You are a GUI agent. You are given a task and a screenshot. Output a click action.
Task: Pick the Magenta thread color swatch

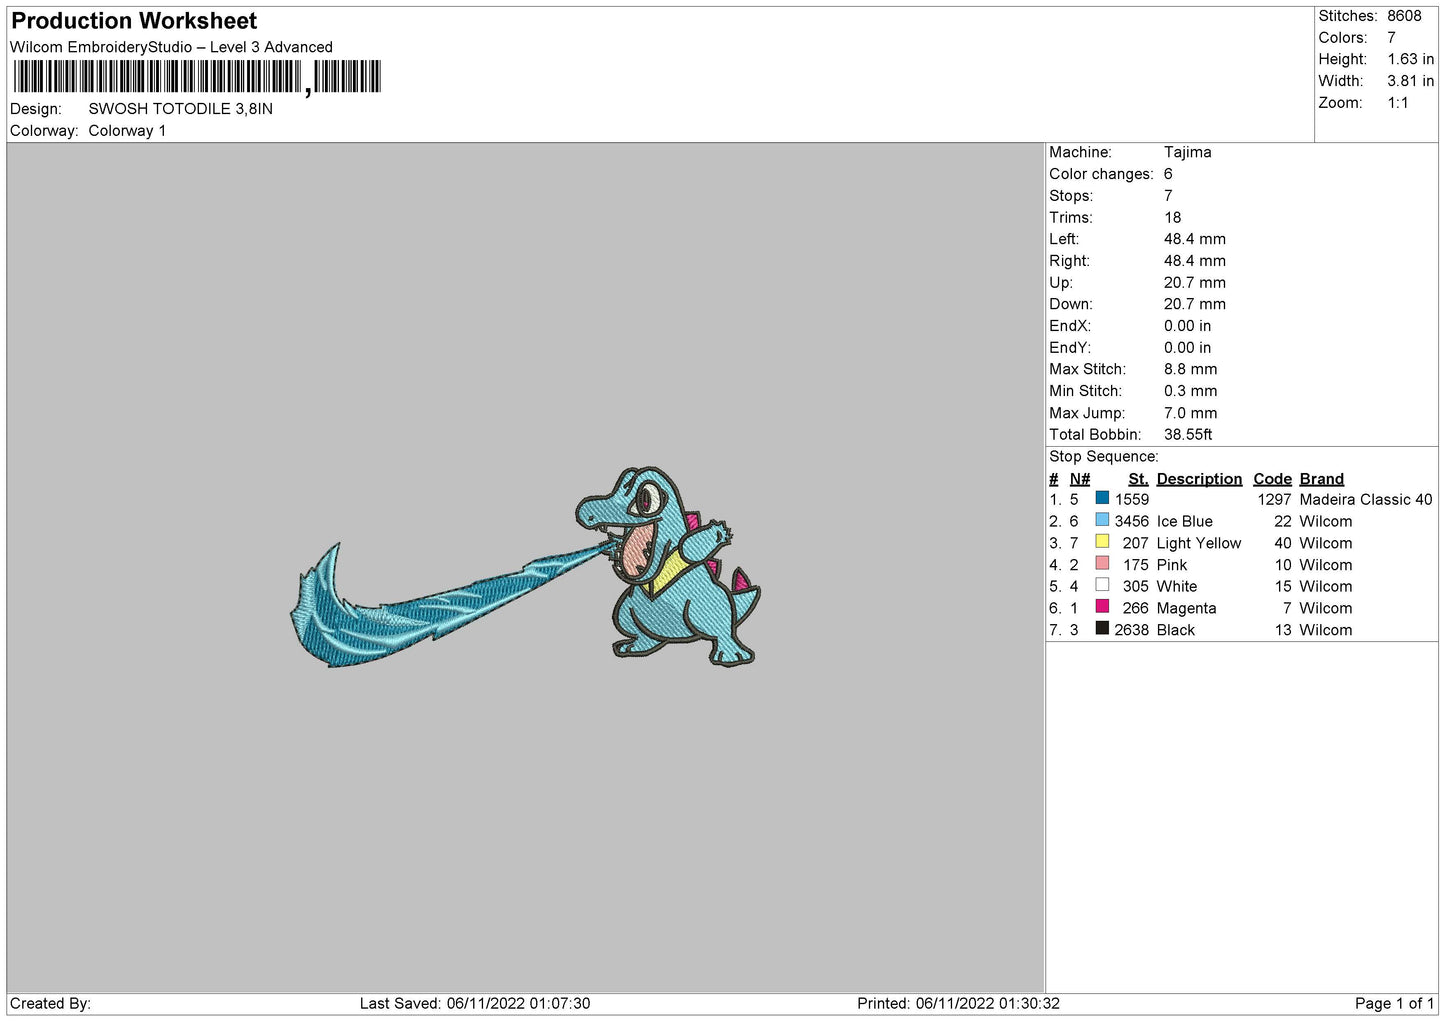(1102, 607)
